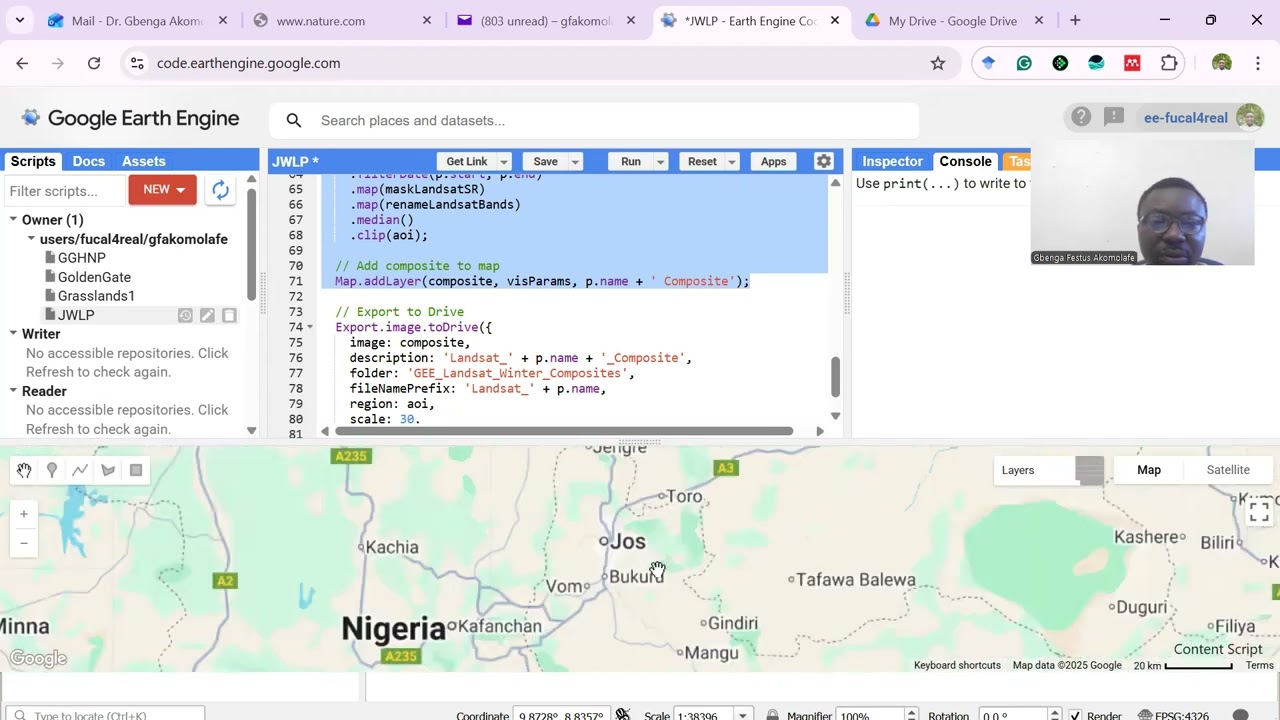
Task: Switch to the Inspector tab
Action: (x=892, y=161)
